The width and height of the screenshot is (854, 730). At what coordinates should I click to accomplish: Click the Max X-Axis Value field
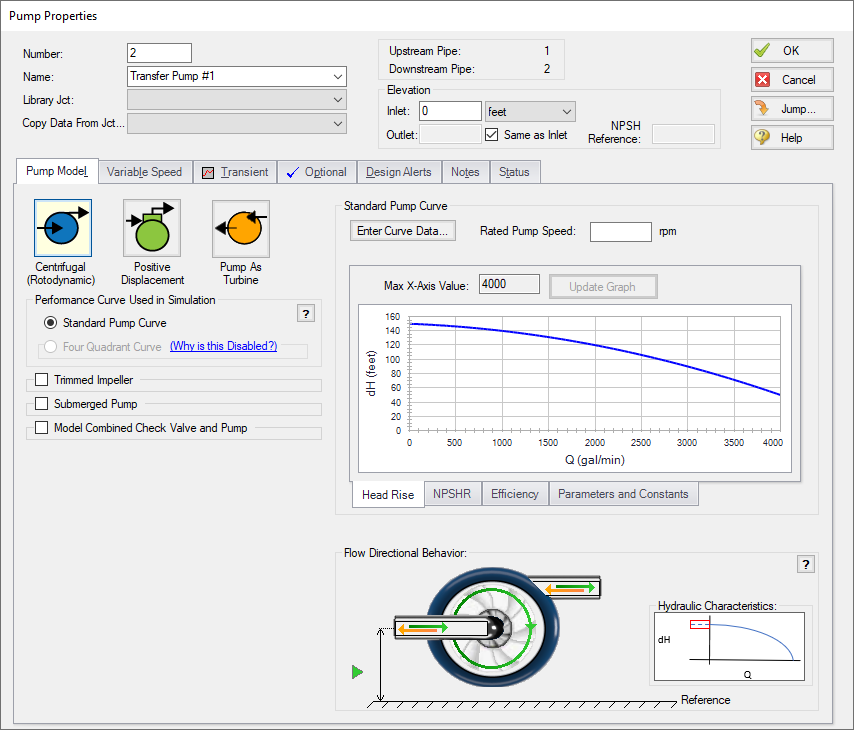point(509,284)
